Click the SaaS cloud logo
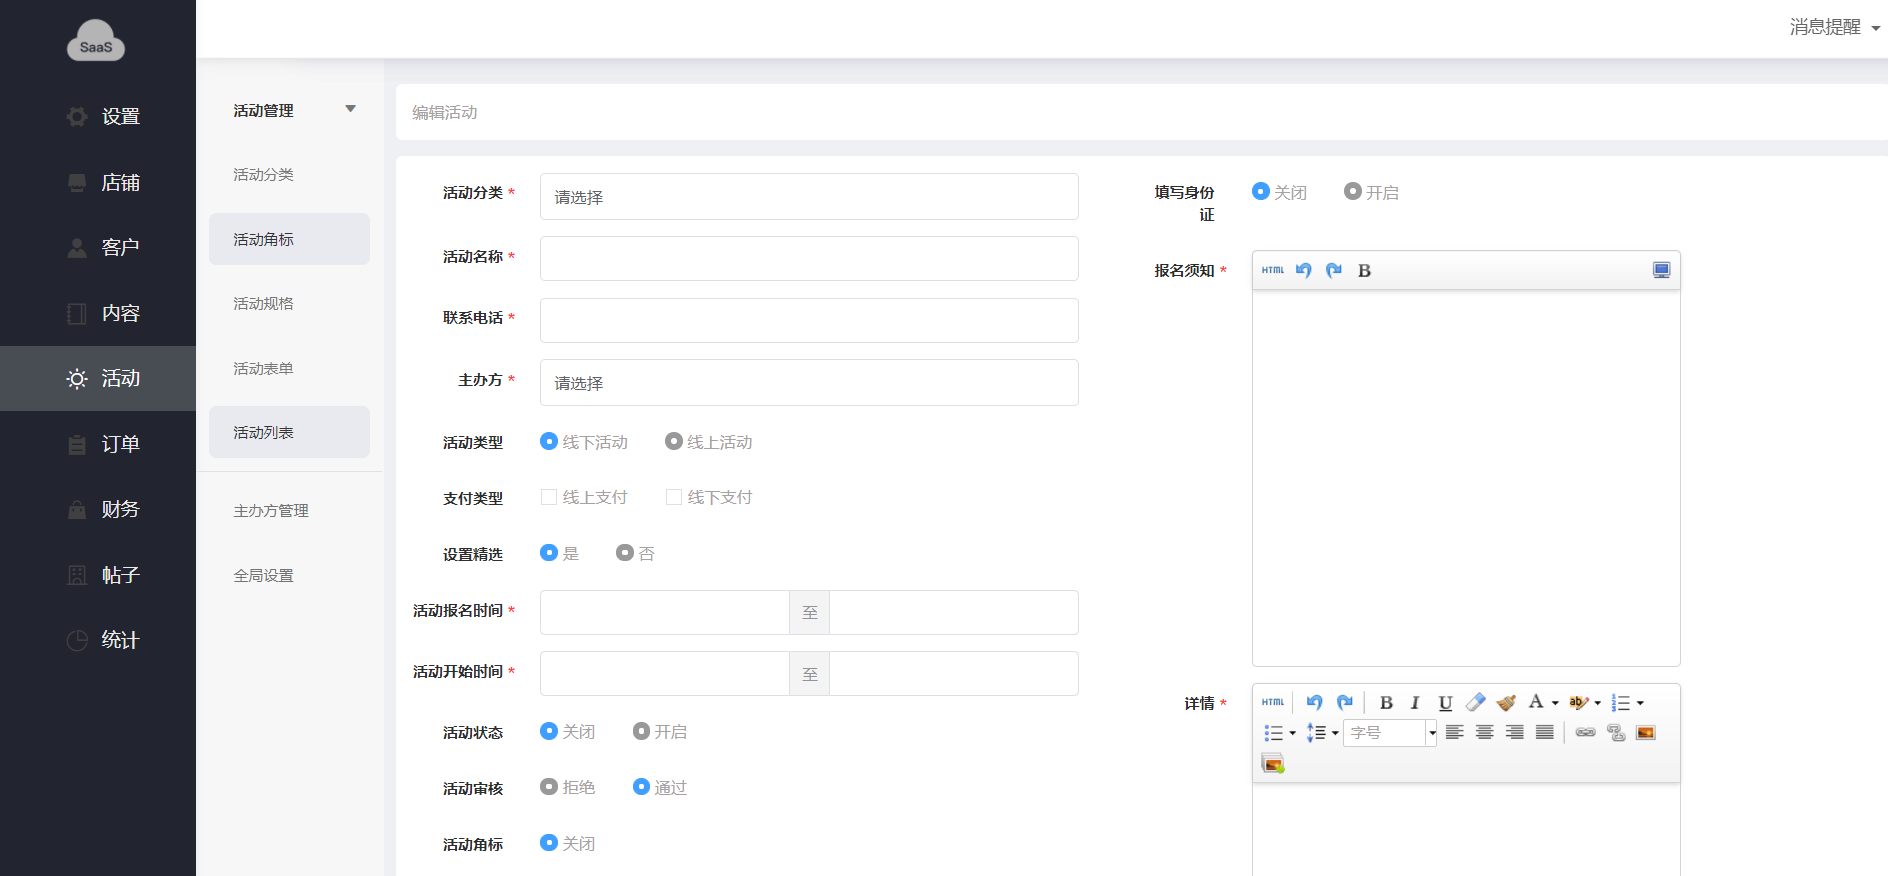1888x876 pixels. 96,41
